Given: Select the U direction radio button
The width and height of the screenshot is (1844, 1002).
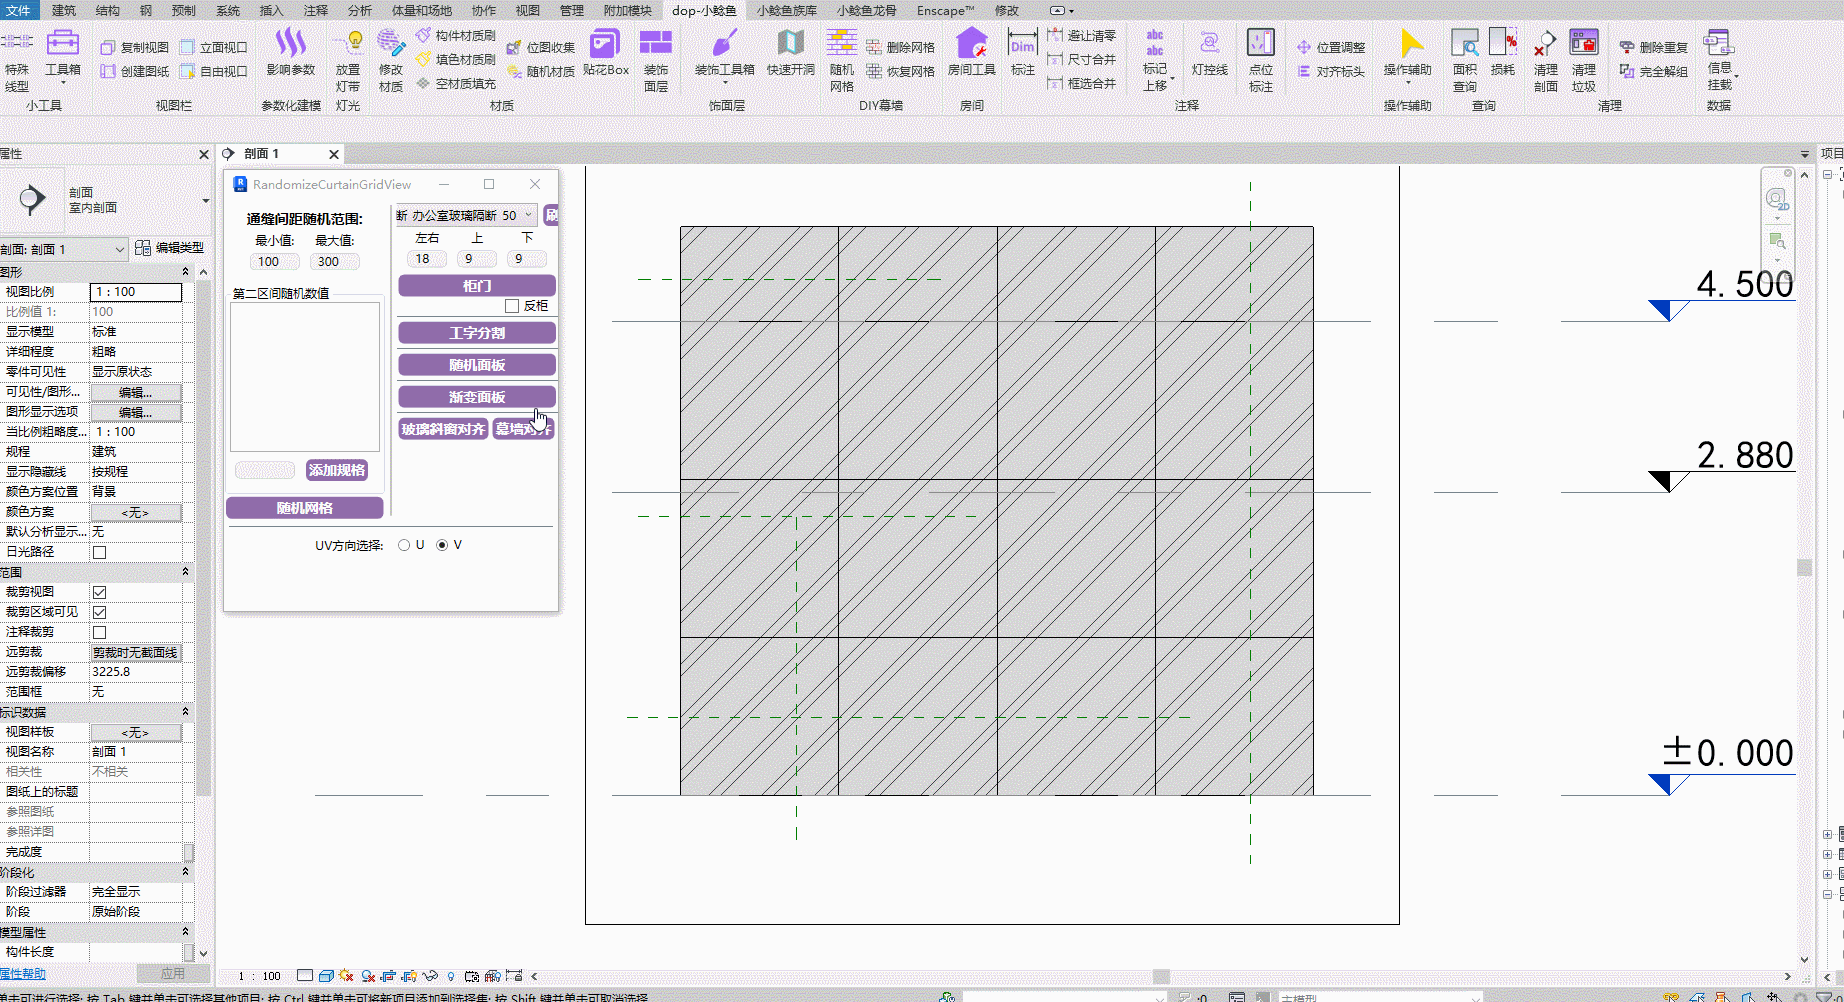Looking at the screenshot, I should [x=404, y=545].
